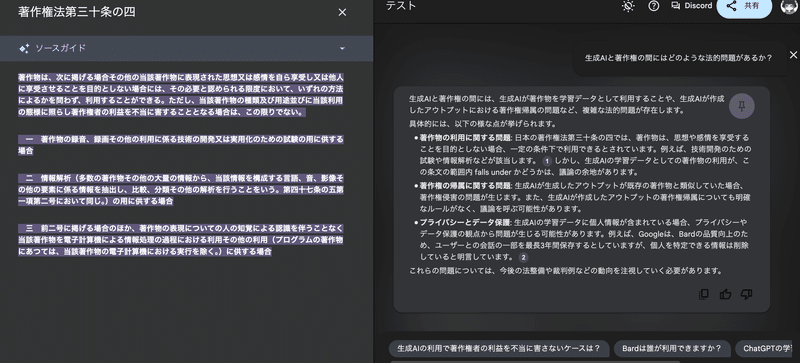The width and height of the screenshot is (800, 363).
Task: Click highlighted paragraph starting 三 前二号に掲げる場合
Action: pos(181,240)
